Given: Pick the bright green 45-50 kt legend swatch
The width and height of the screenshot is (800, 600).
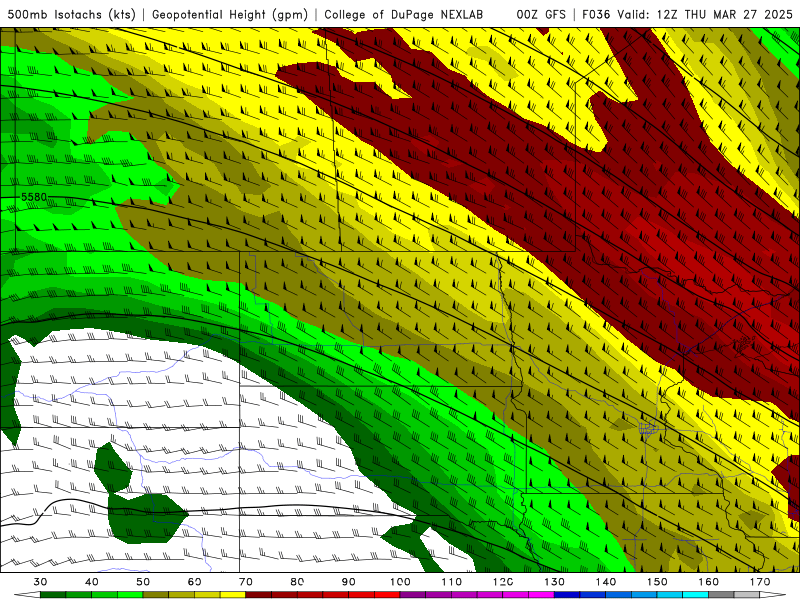Looking at the screenshot, I should pyautogui.click(x=130, y=595).
